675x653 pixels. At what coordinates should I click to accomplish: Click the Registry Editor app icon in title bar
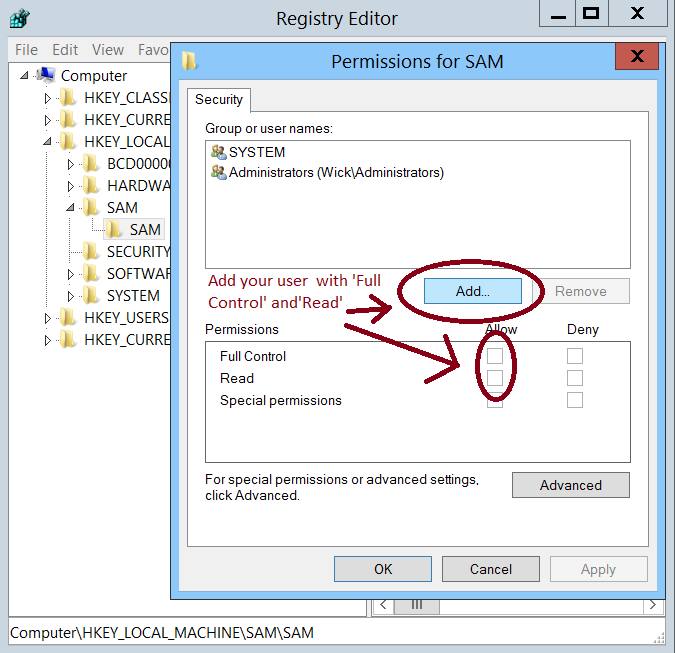pos(19,18)
